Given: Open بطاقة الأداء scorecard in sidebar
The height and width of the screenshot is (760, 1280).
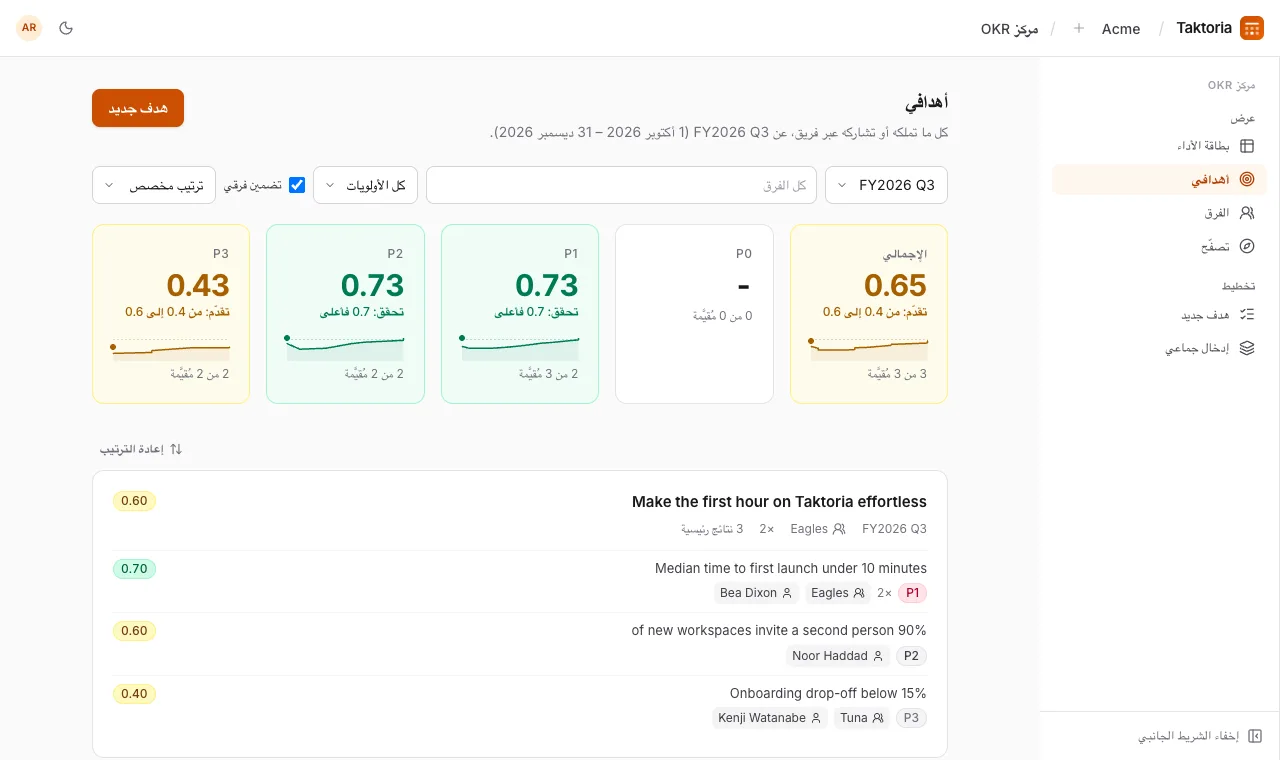Looking at the screenshot, I should point(1159,146).
